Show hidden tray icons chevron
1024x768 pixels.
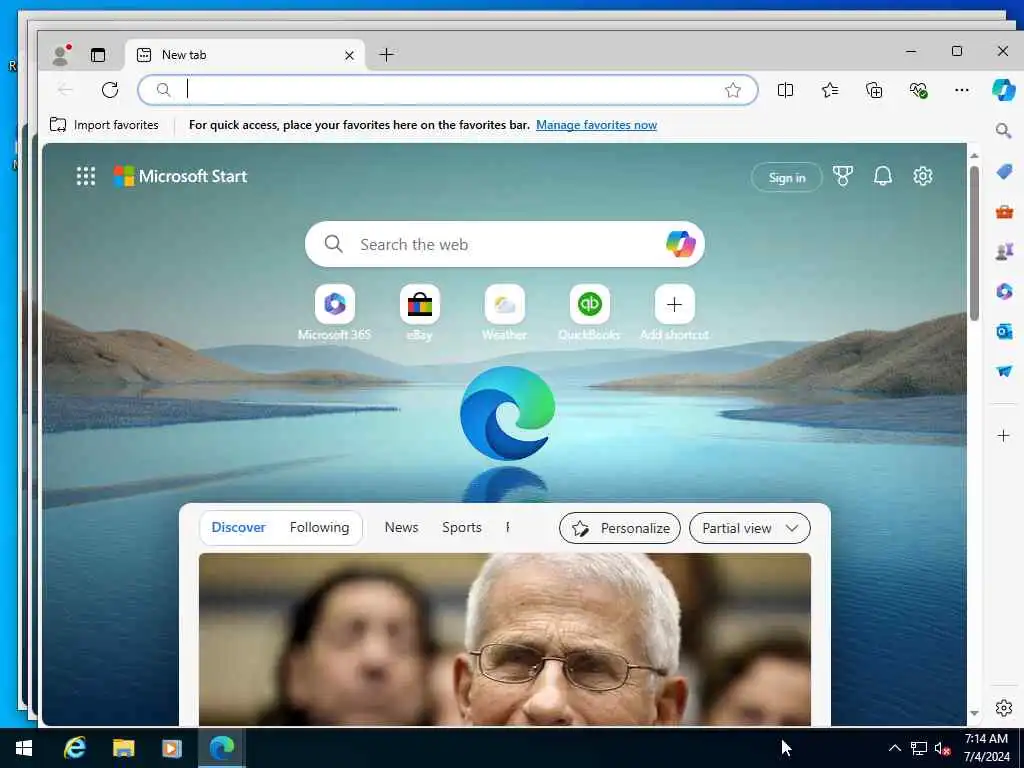tap(895, 748)
